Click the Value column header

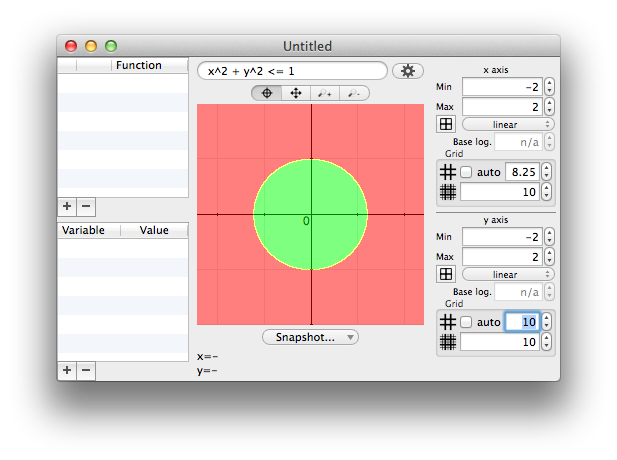(154, 230)
